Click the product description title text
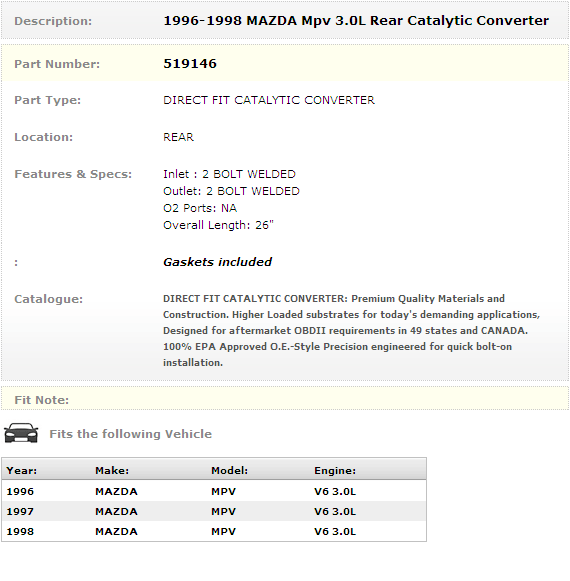The height and width of the screenshot is (581, 570). (x=356, y=21)
